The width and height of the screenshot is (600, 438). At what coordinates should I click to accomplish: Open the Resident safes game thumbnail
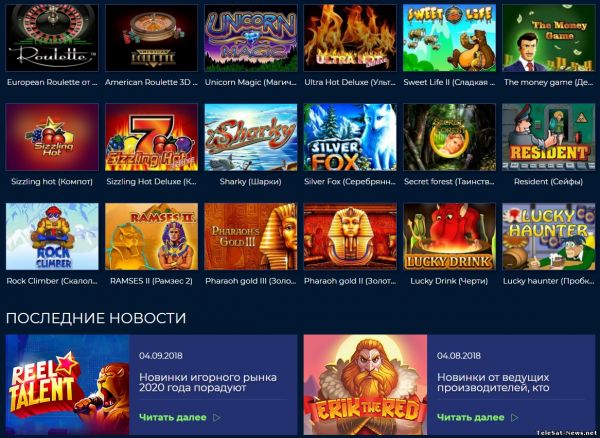(x=549, y=137)
